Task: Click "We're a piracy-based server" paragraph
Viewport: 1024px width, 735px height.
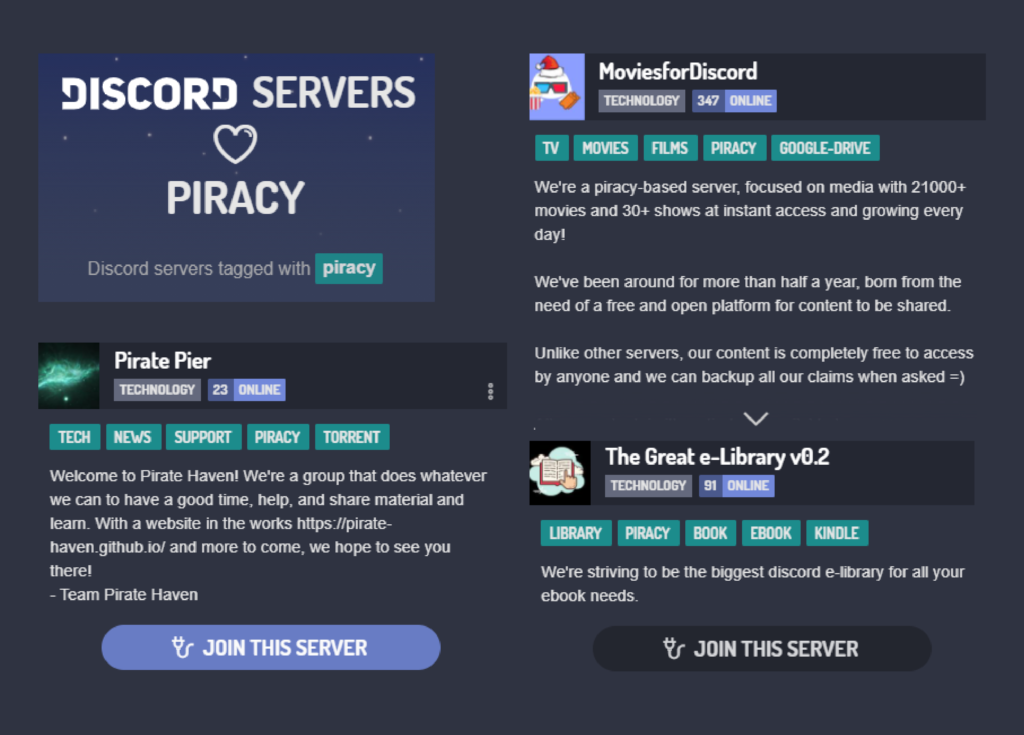Action: coord(750,211)
